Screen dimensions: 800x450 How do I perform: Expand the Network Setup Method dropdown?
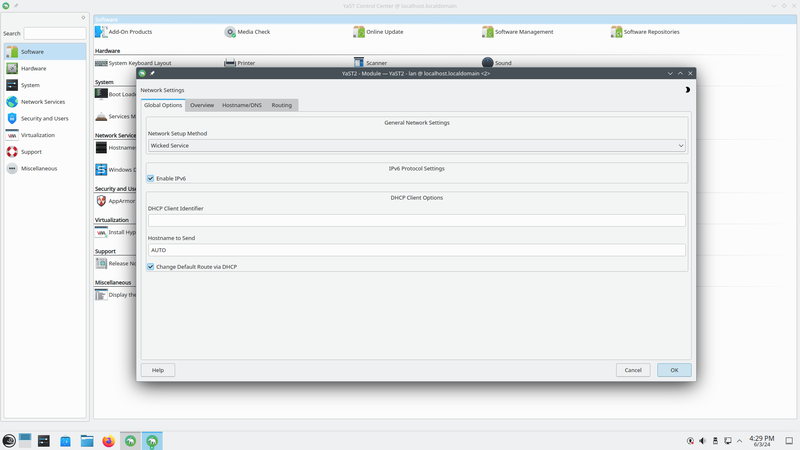(416, 145)
